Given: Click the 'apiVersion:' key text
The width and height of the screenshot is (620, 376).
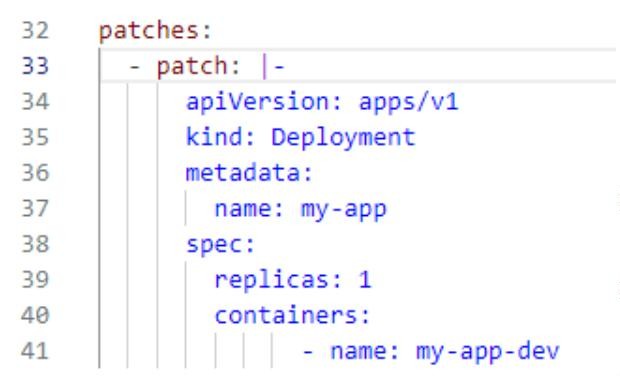Looking at the screenshot, I should click(264, 102).
